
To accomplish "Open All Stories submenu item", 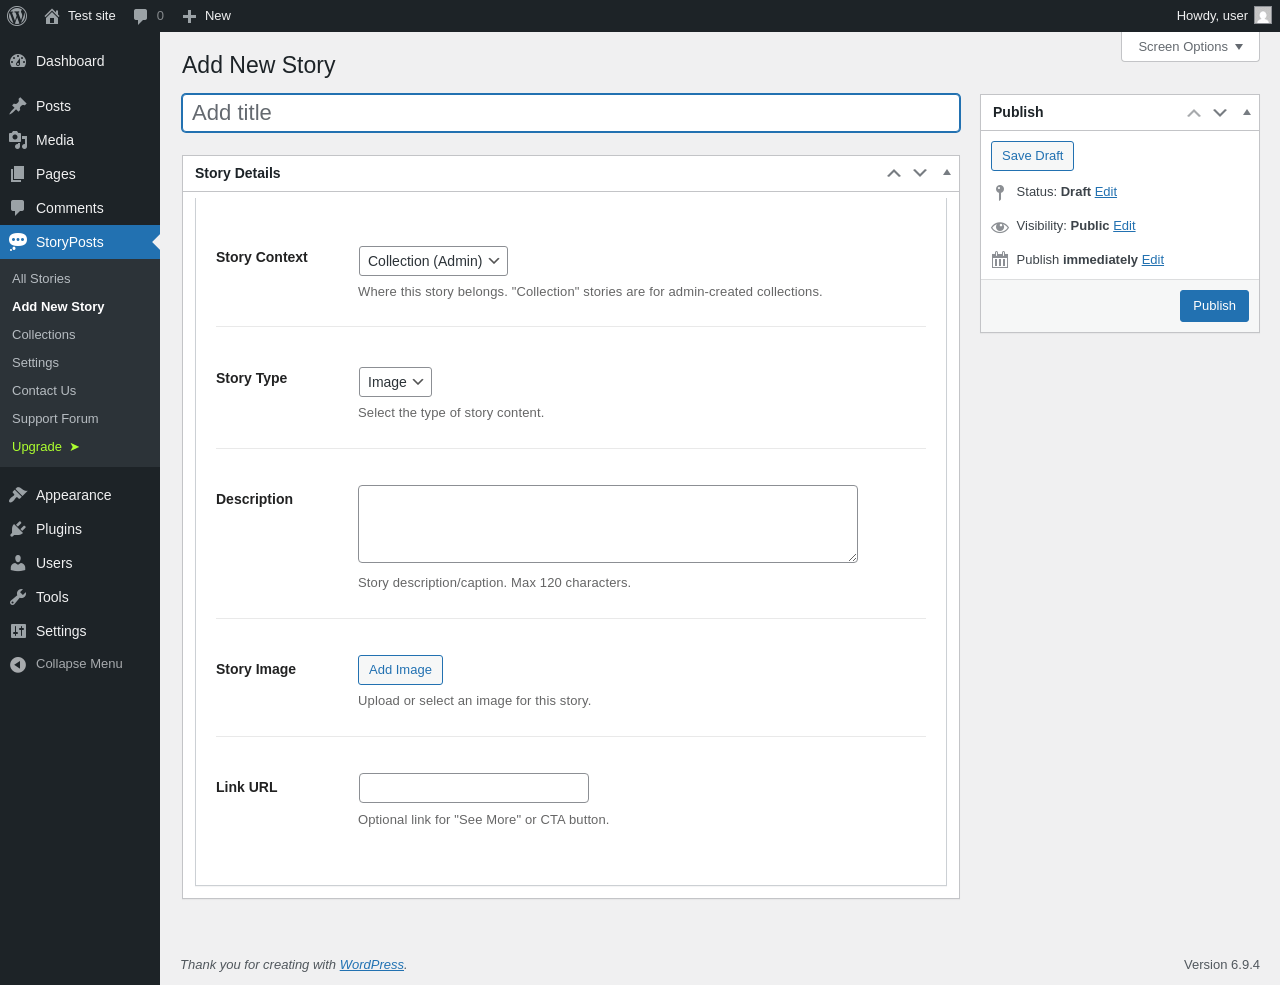I will point(41,279).
